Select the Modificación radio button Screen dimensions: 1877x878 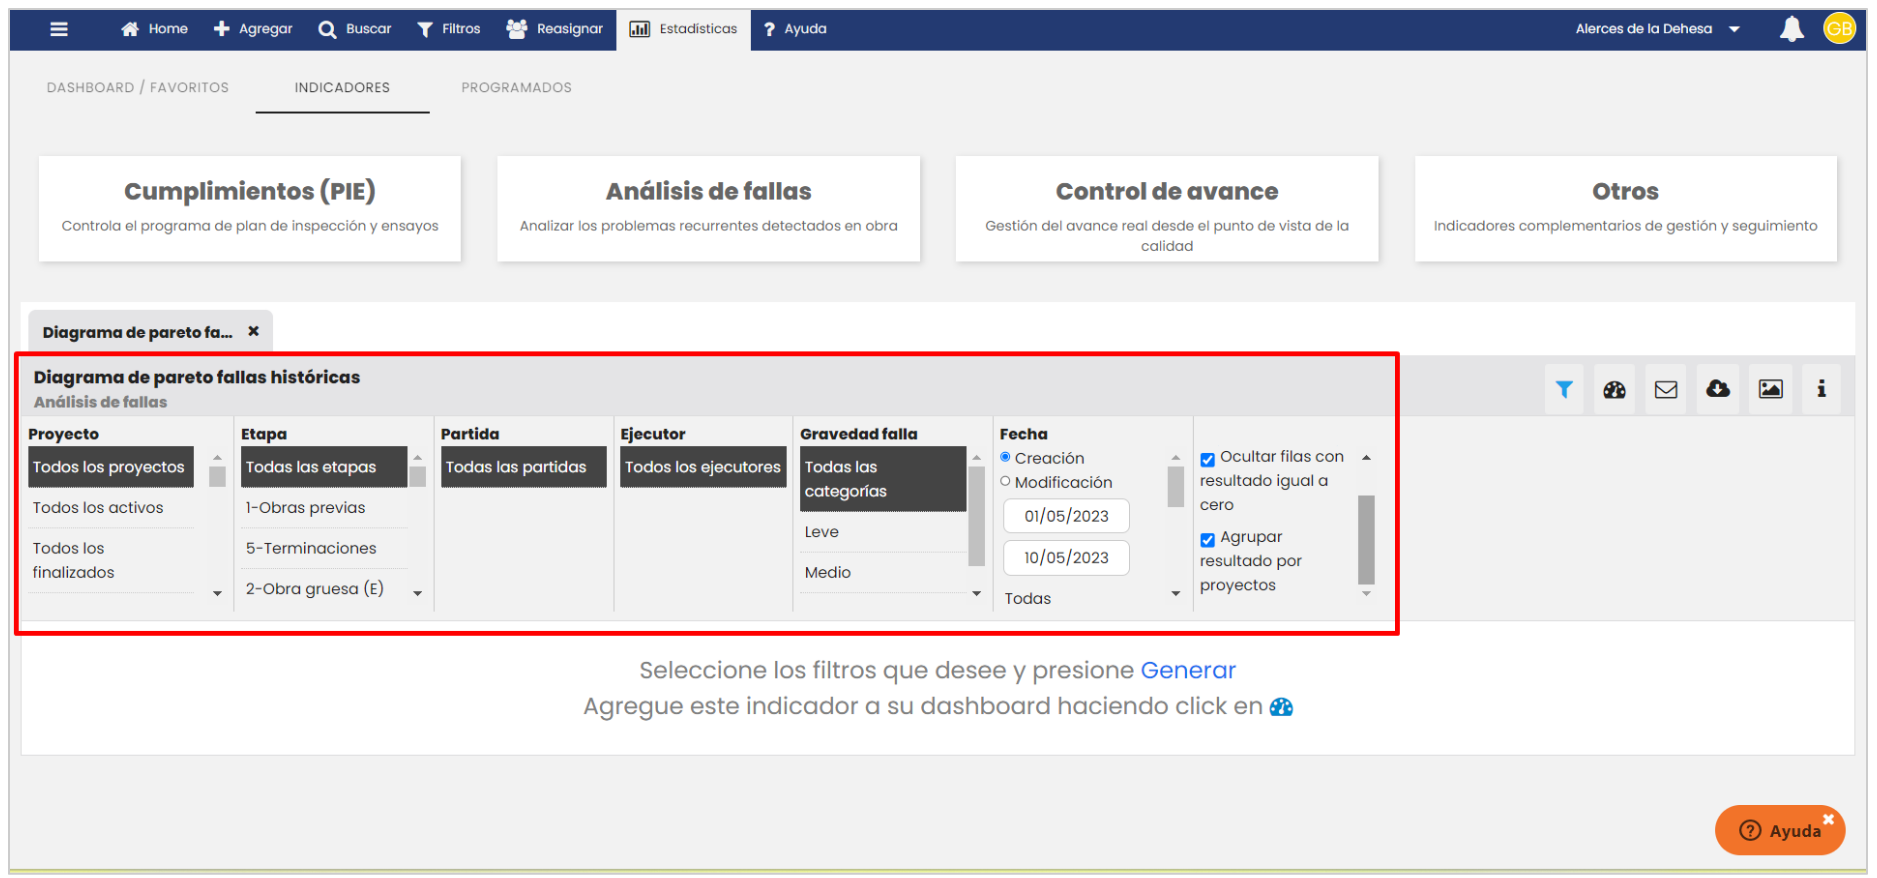click(1006, 481)
